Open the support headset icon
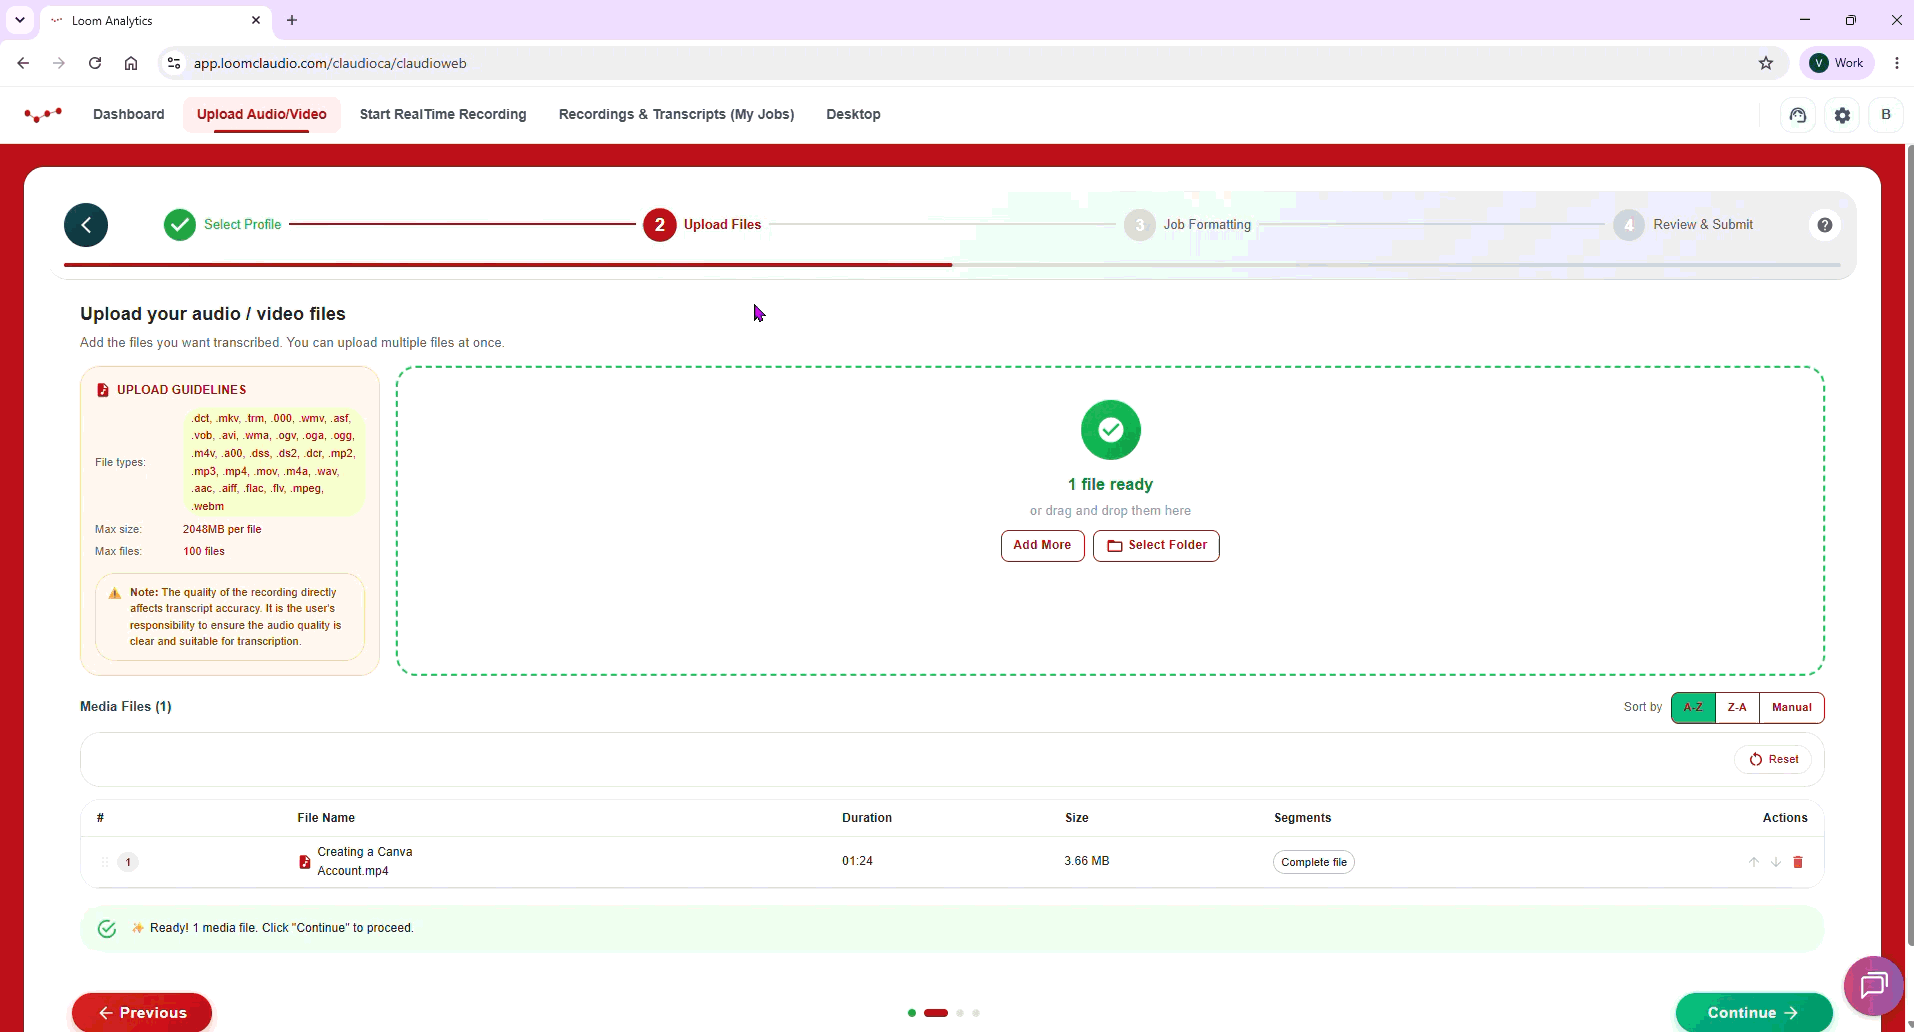 pyautogui.click(x=1798, y=115)
